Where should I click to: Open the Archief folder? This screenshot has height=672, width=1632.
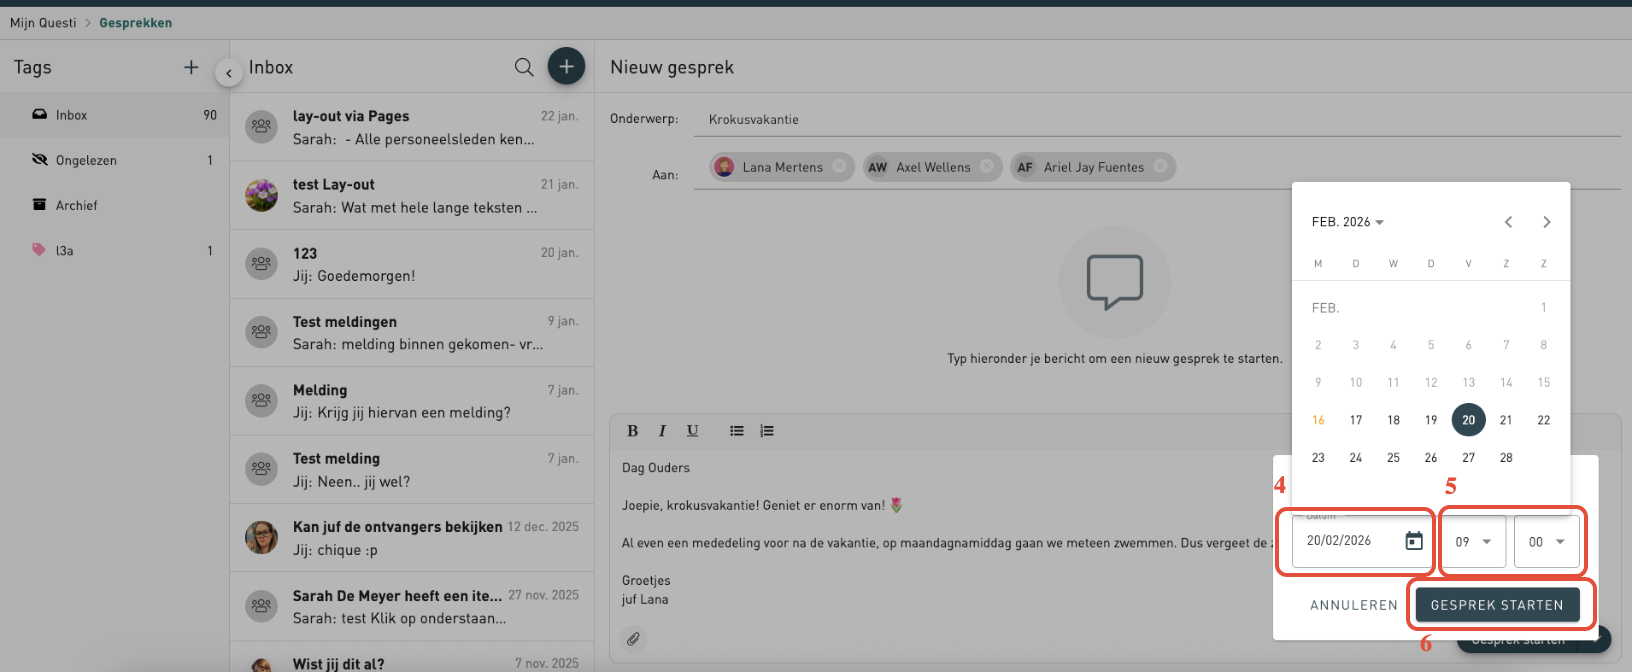[x=115, y=205]
